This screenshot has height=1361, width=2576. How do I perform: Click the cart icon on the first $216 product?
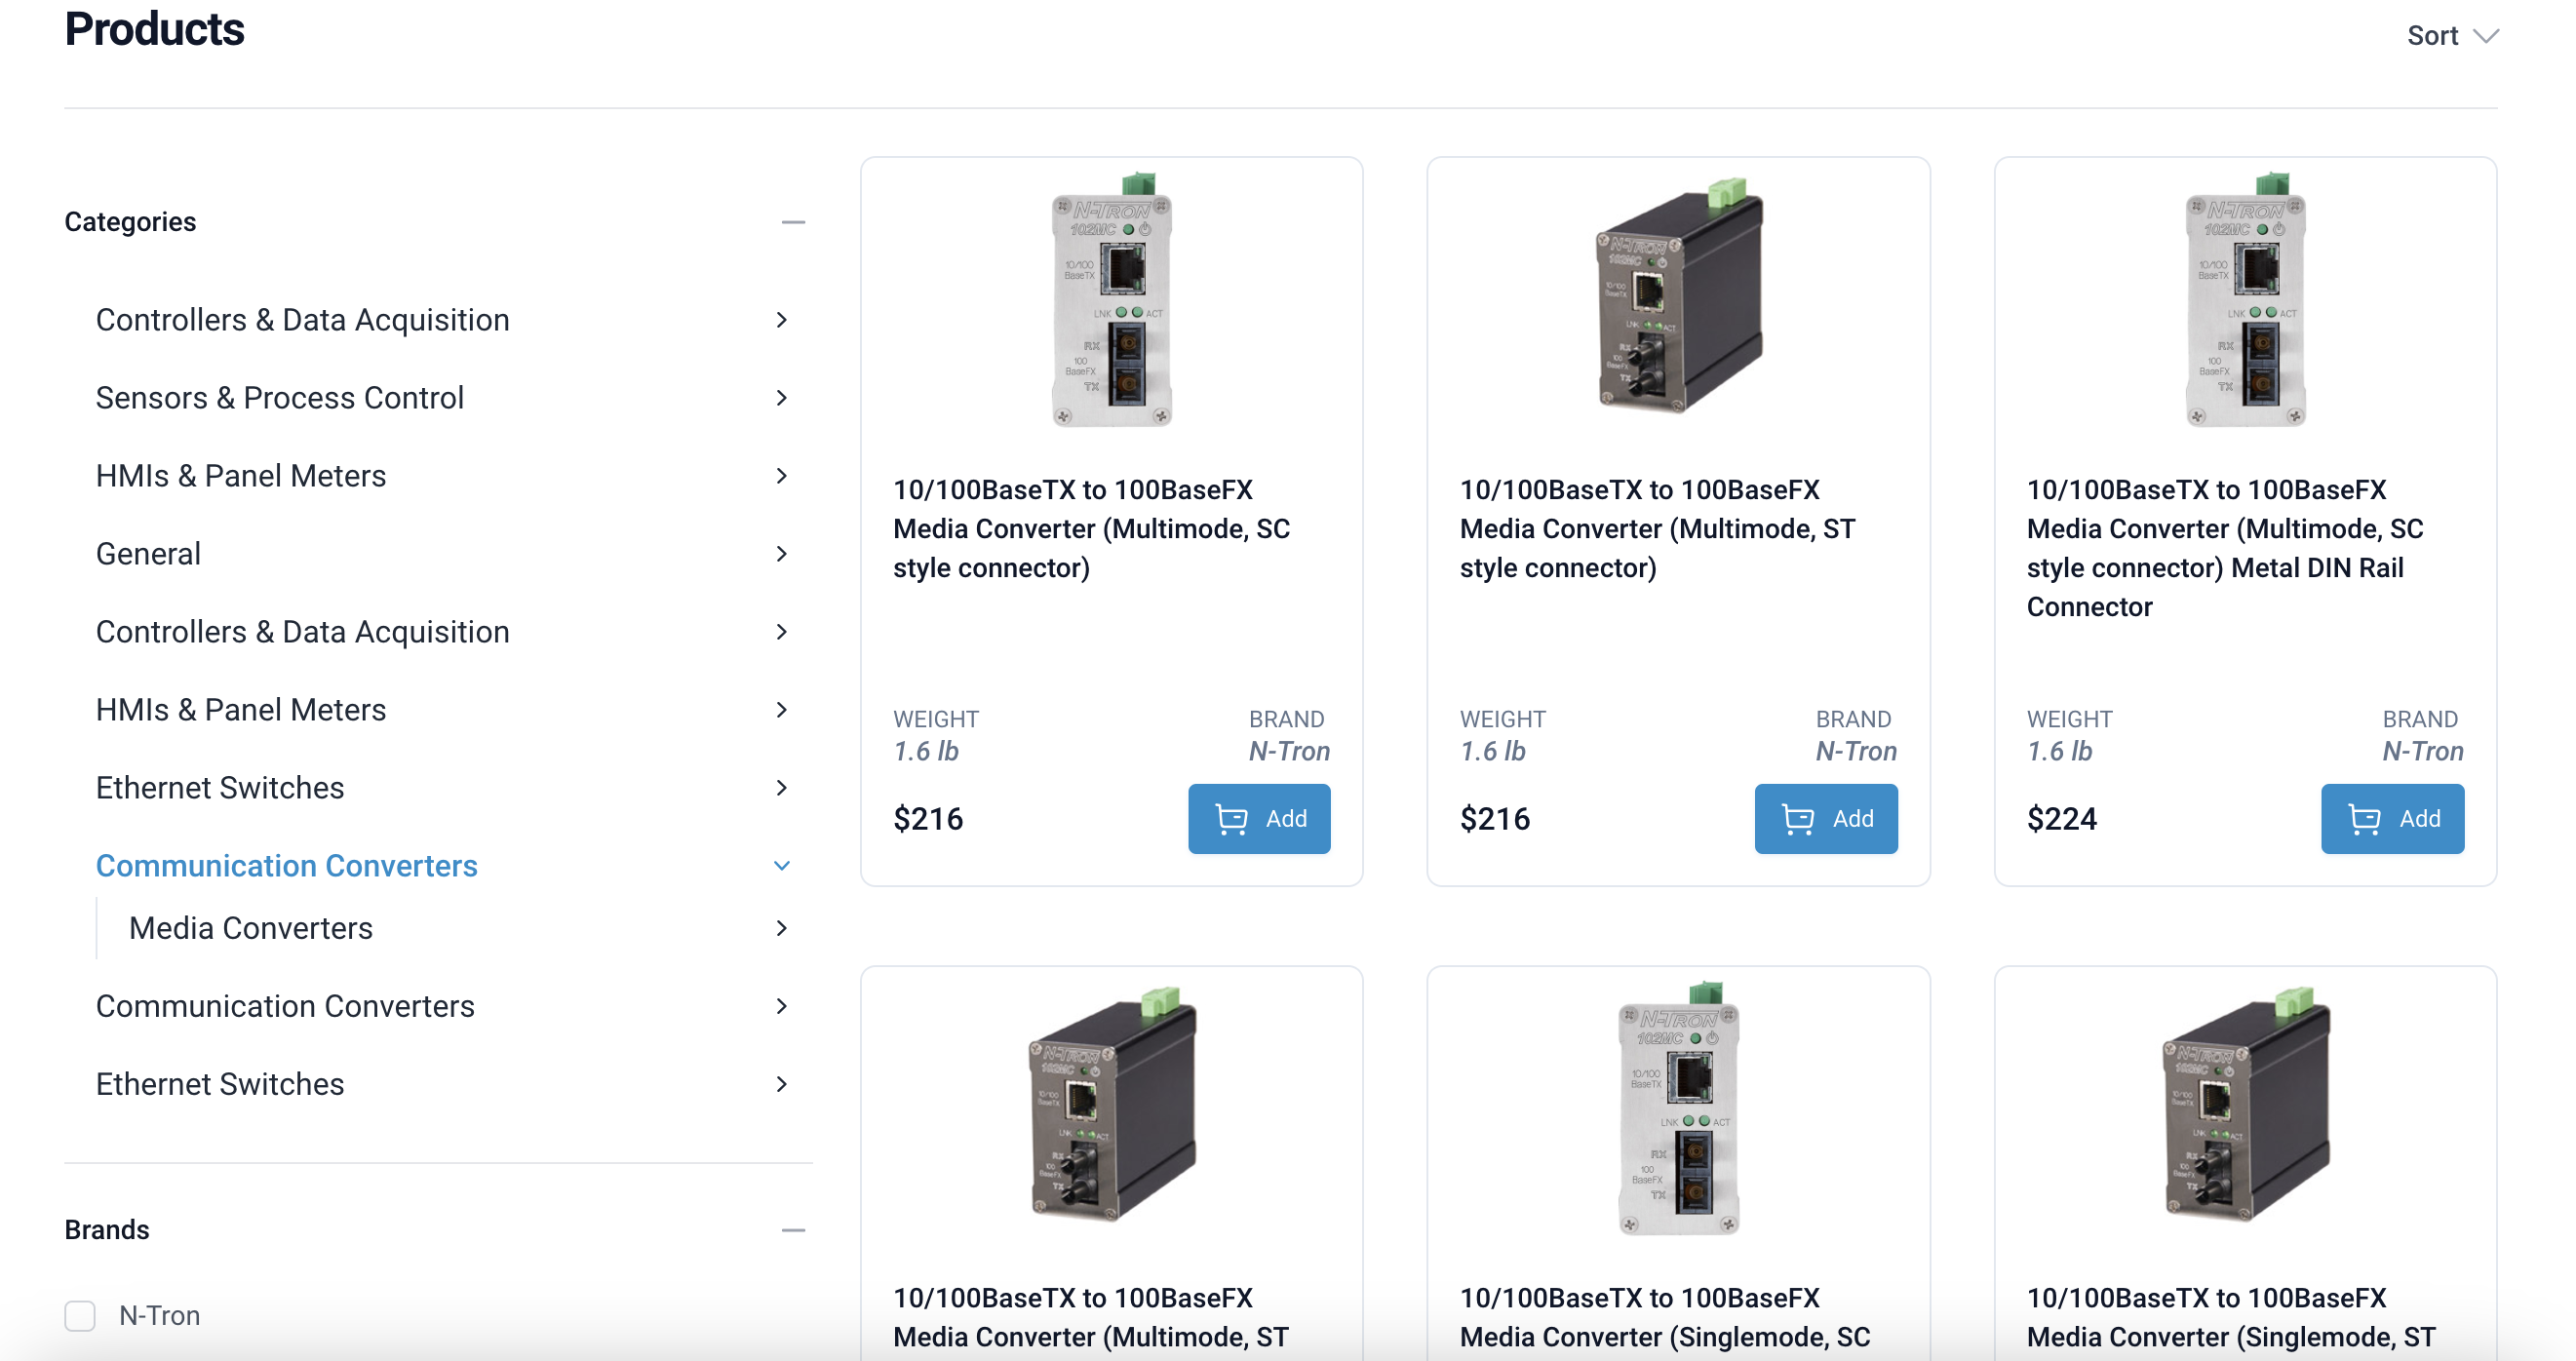pyautogui.click(x=1231, y=819)
